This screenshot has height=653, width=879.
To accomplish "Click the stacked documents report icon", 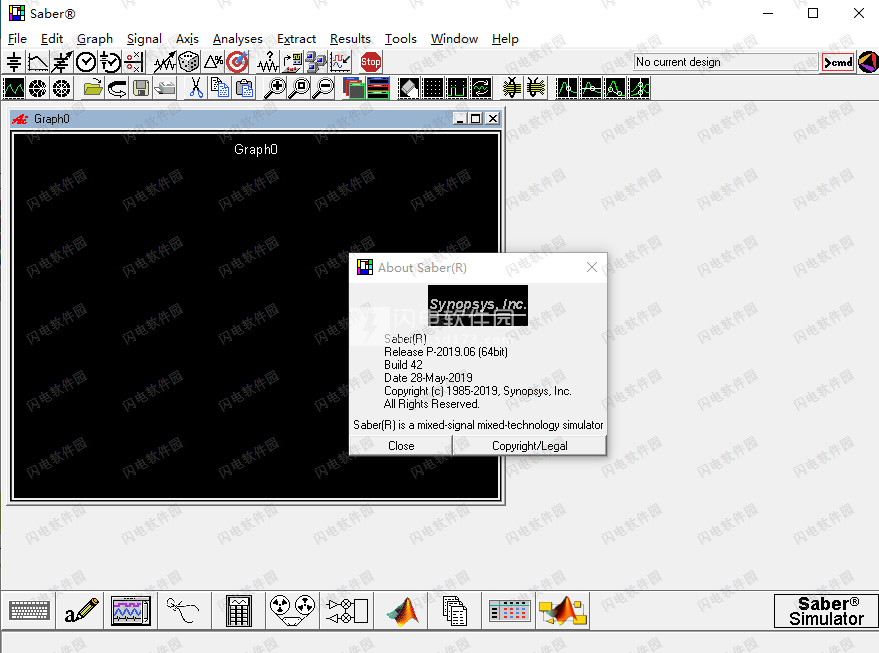I will tap(455, 610).
